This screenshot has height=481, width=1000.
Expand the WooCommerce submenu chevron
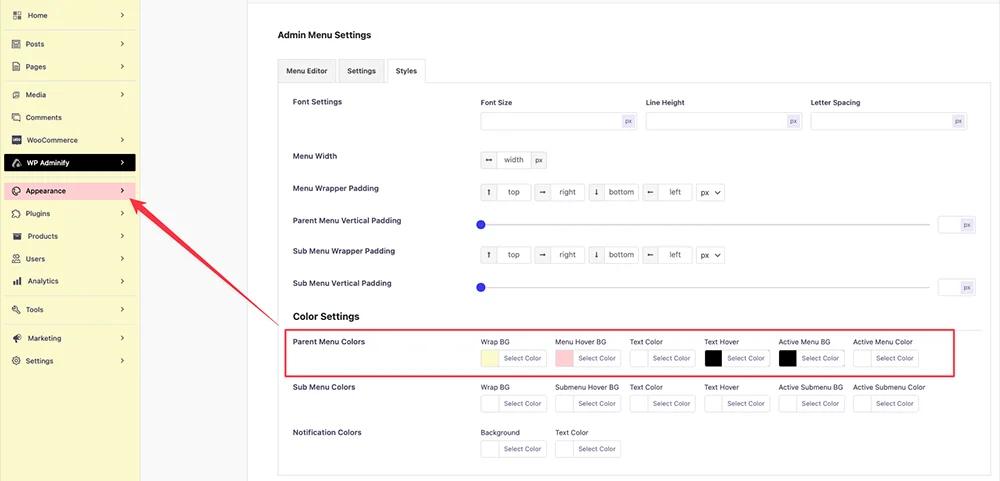pyautogui.click(x=122, y=140)
